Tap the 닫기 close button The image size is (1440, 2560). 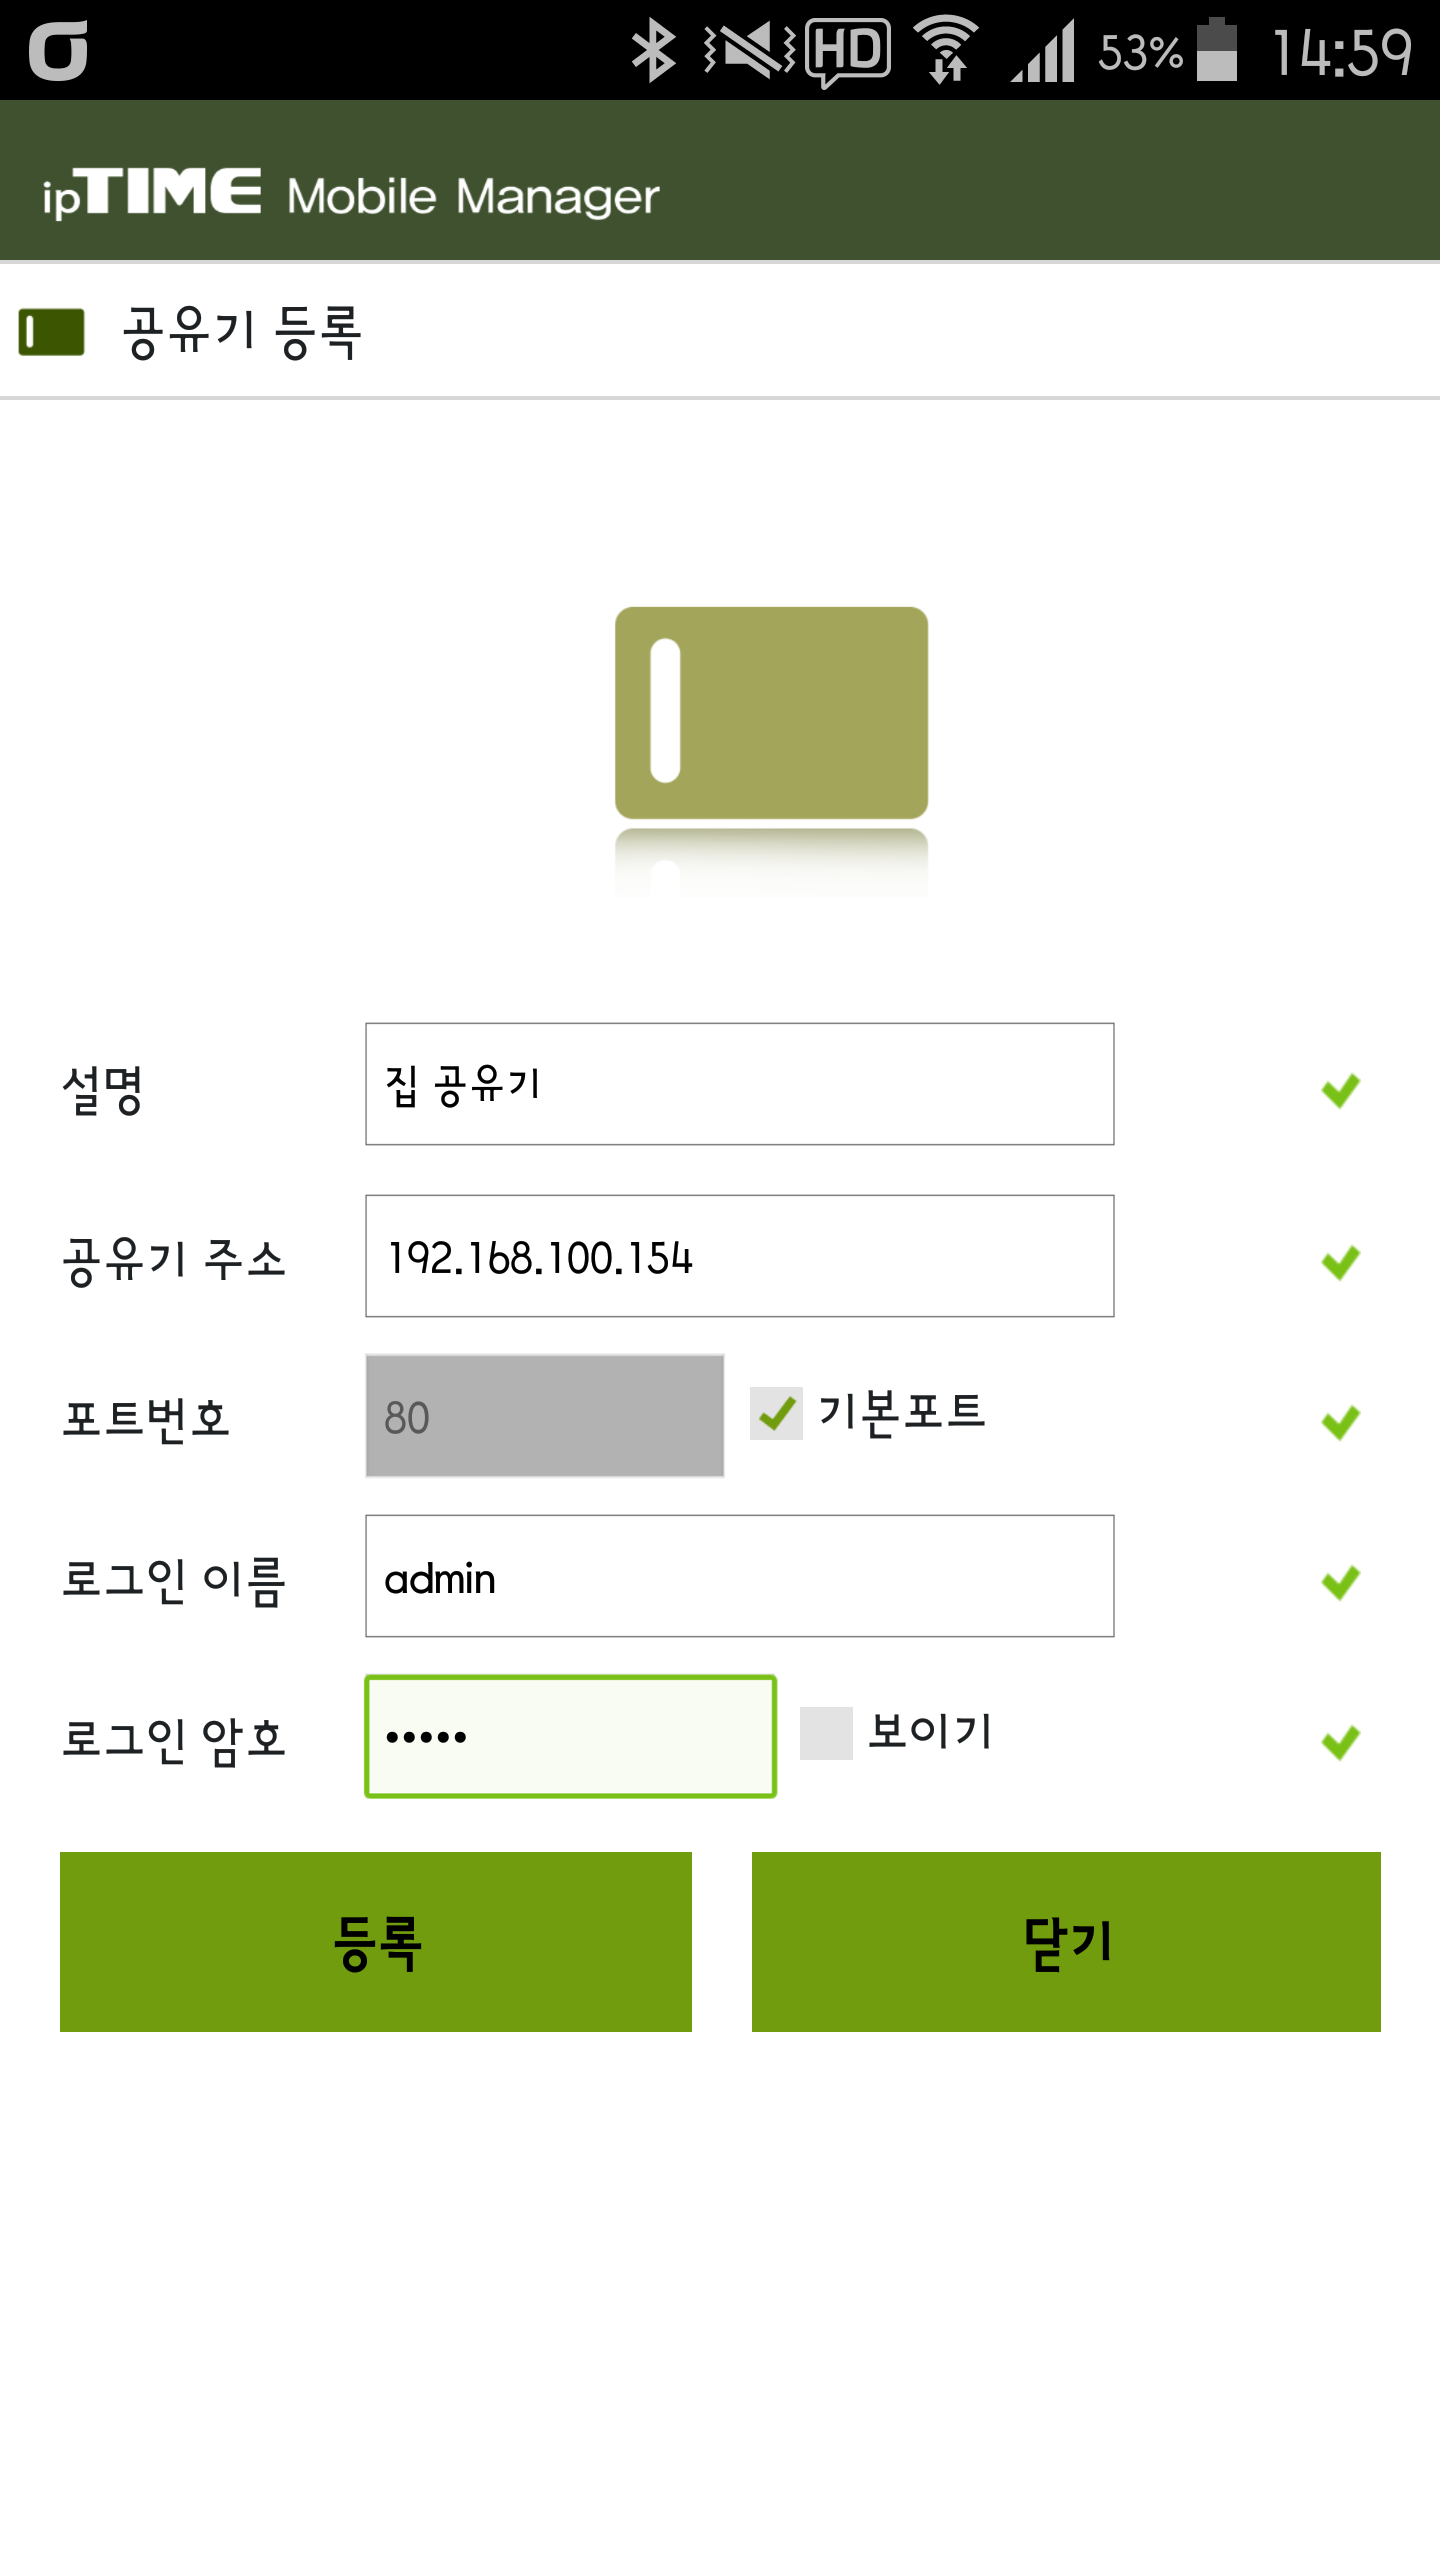[1066, 1942]
